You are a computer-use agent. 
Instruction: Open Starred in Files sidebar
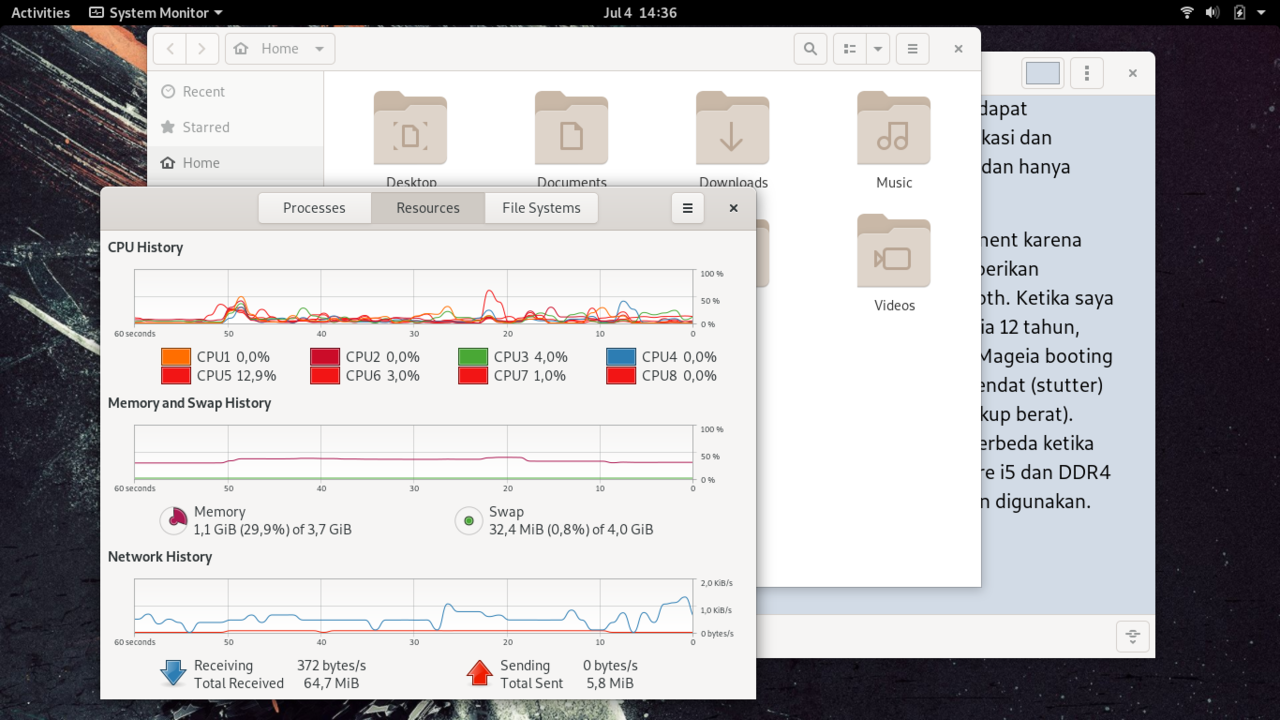point(235,127)
